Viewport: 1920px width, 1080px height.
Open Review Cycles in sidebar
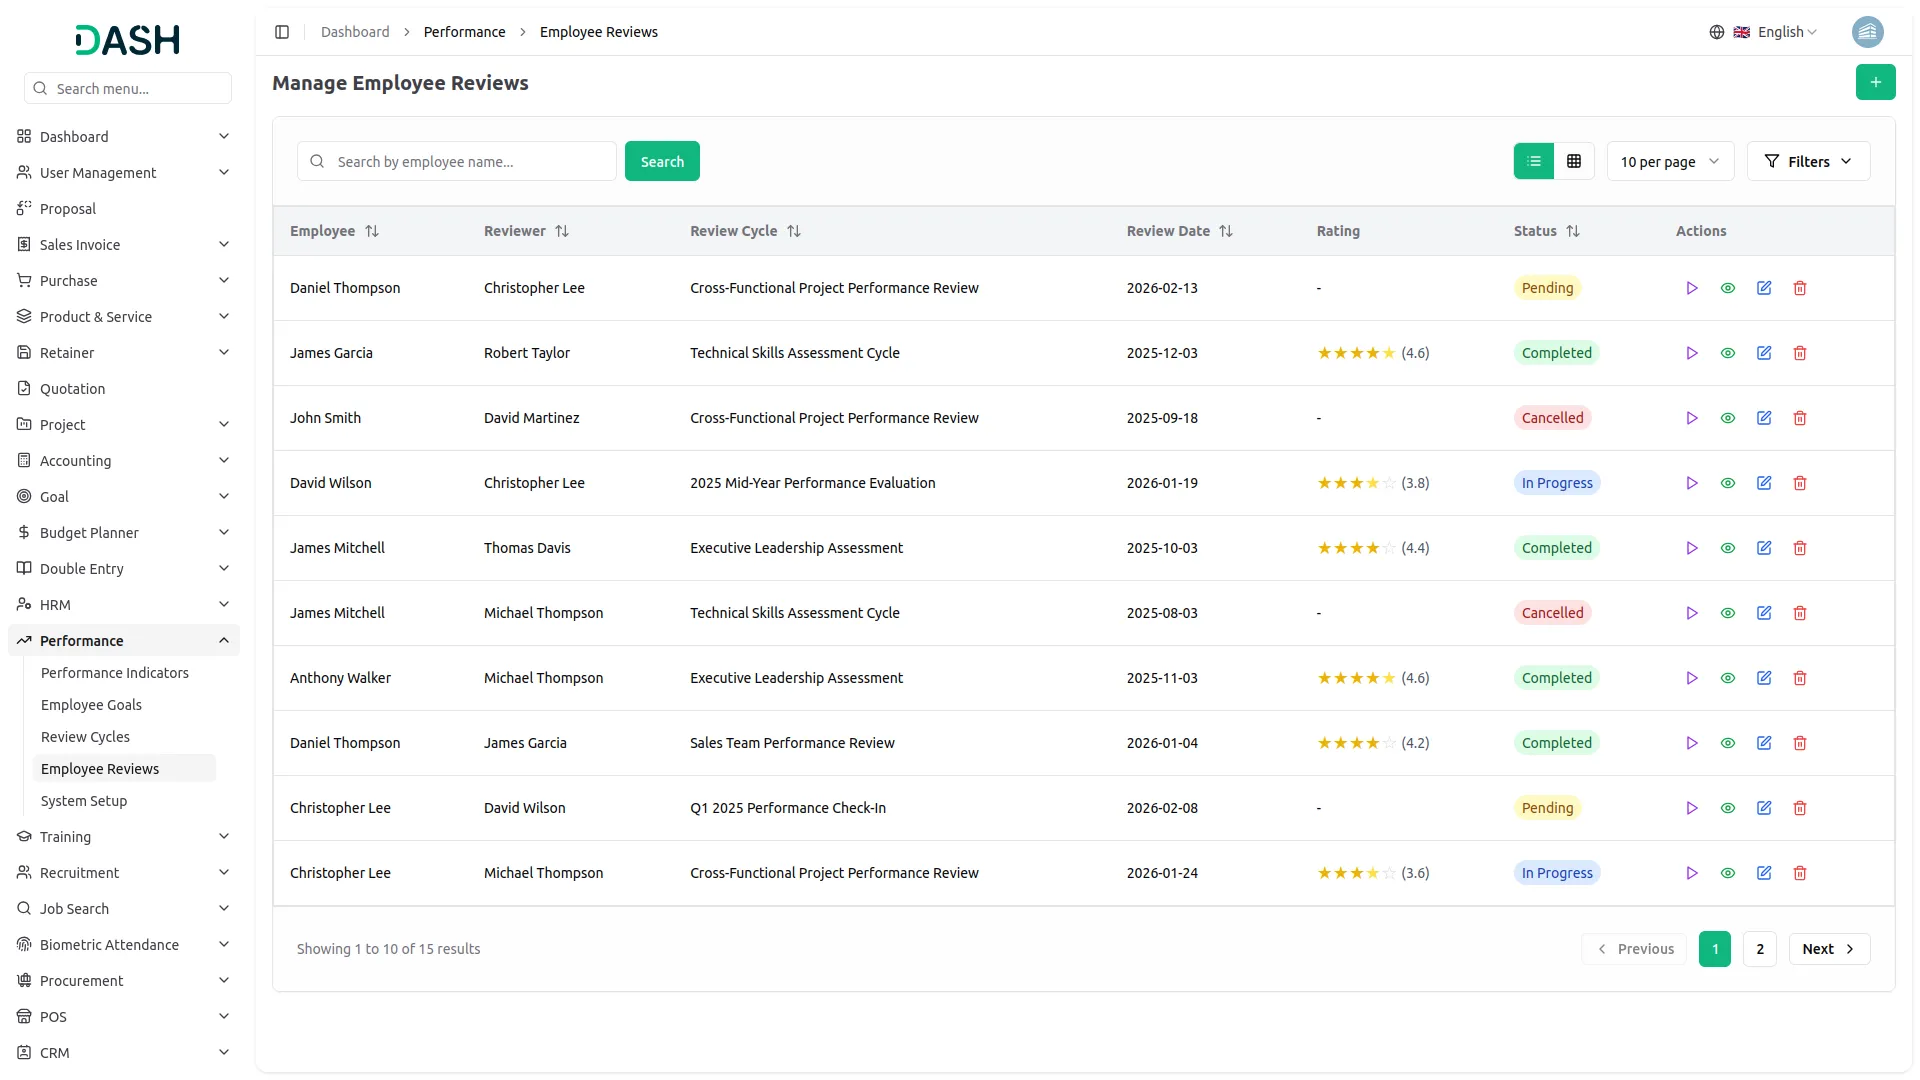[x=85, y=737]
